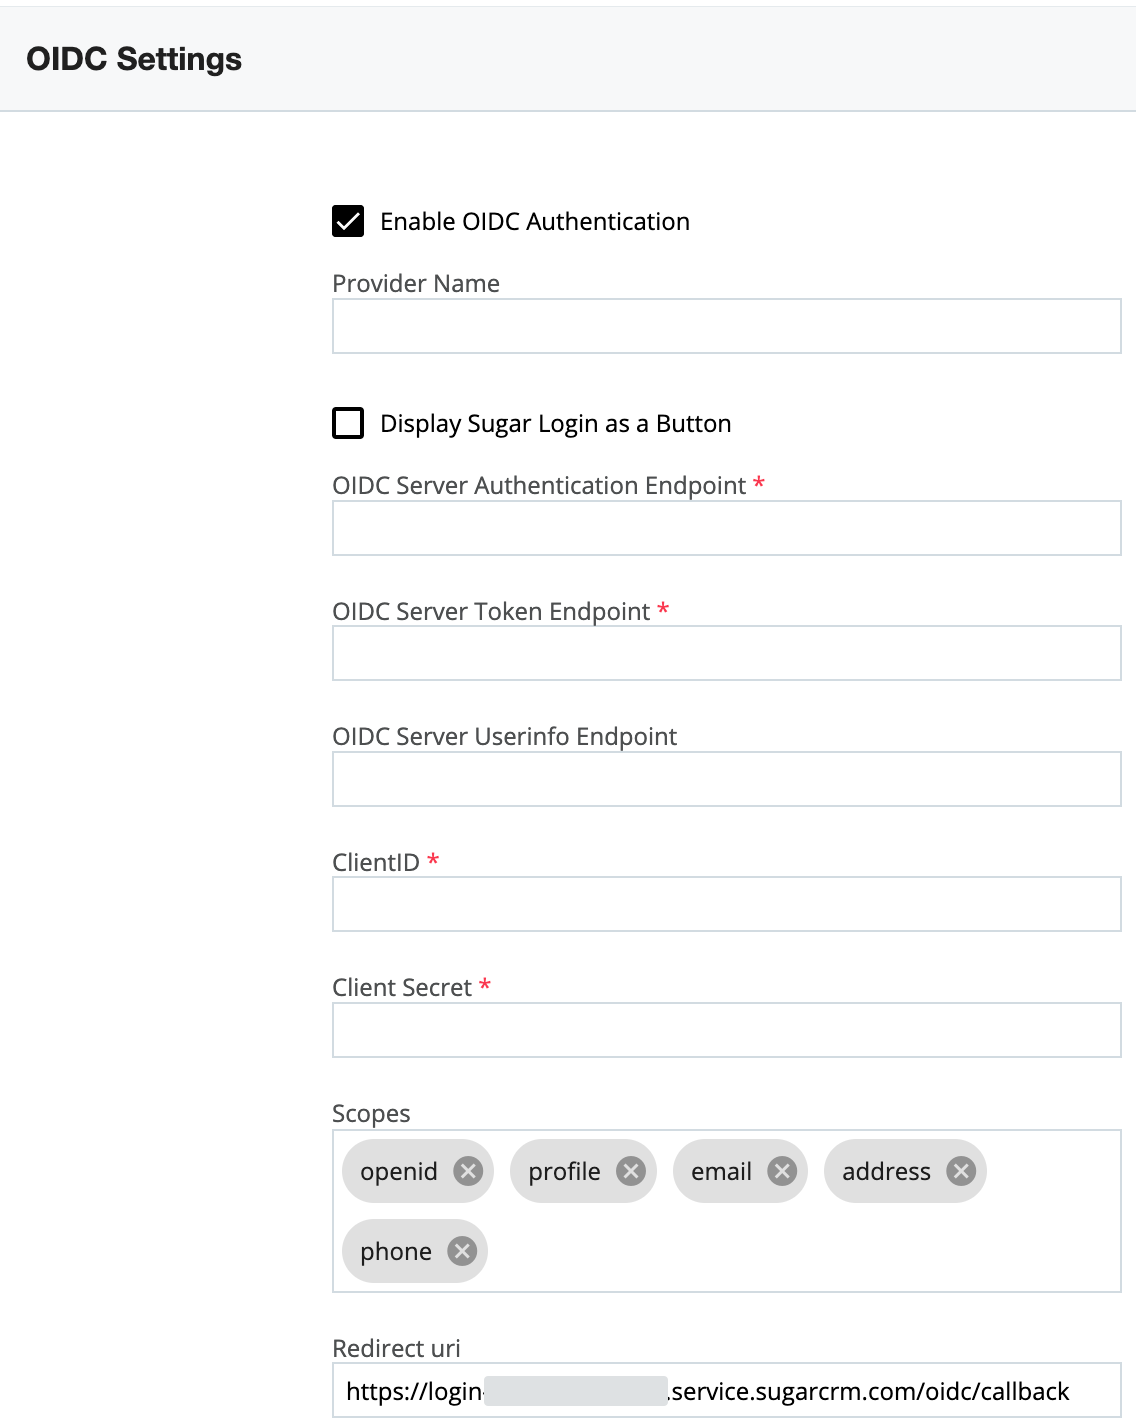Image resolution: width=1136 pixels, height=1426 pixels.
Task: Remove the profile scope
Action: (x=631, y=1171)
